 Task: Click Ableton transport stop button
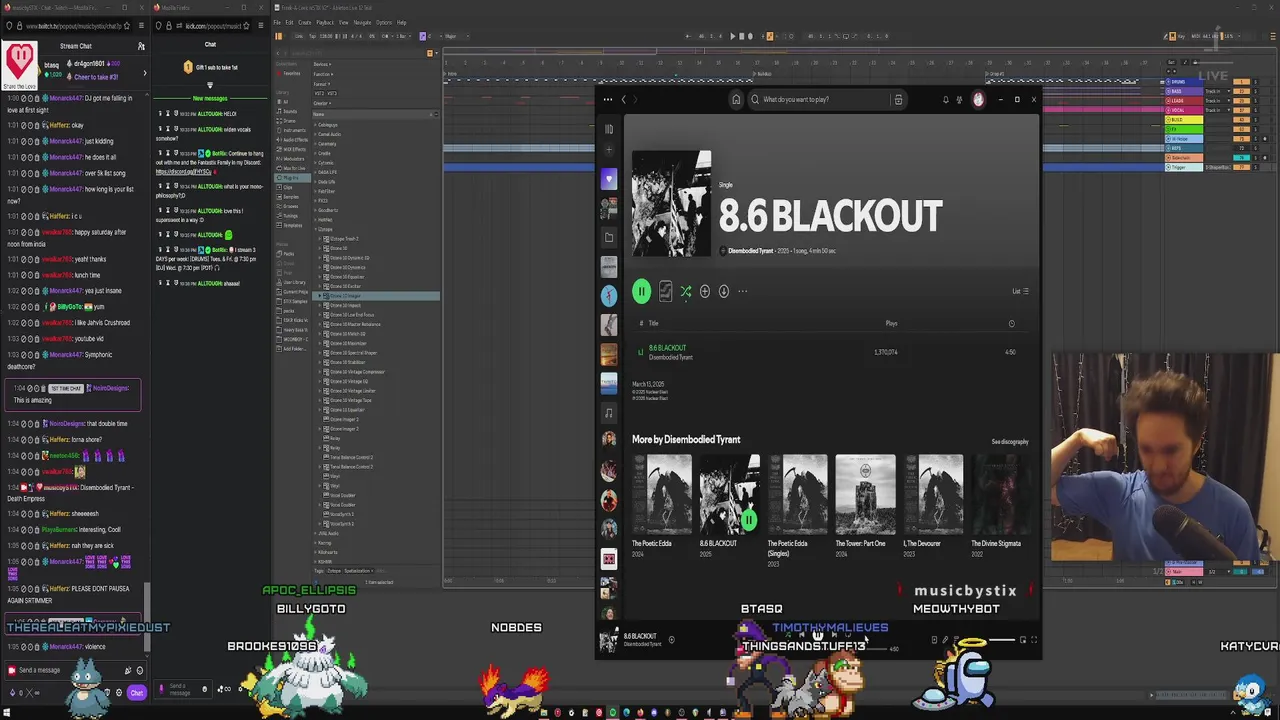[x=742, y=36]
